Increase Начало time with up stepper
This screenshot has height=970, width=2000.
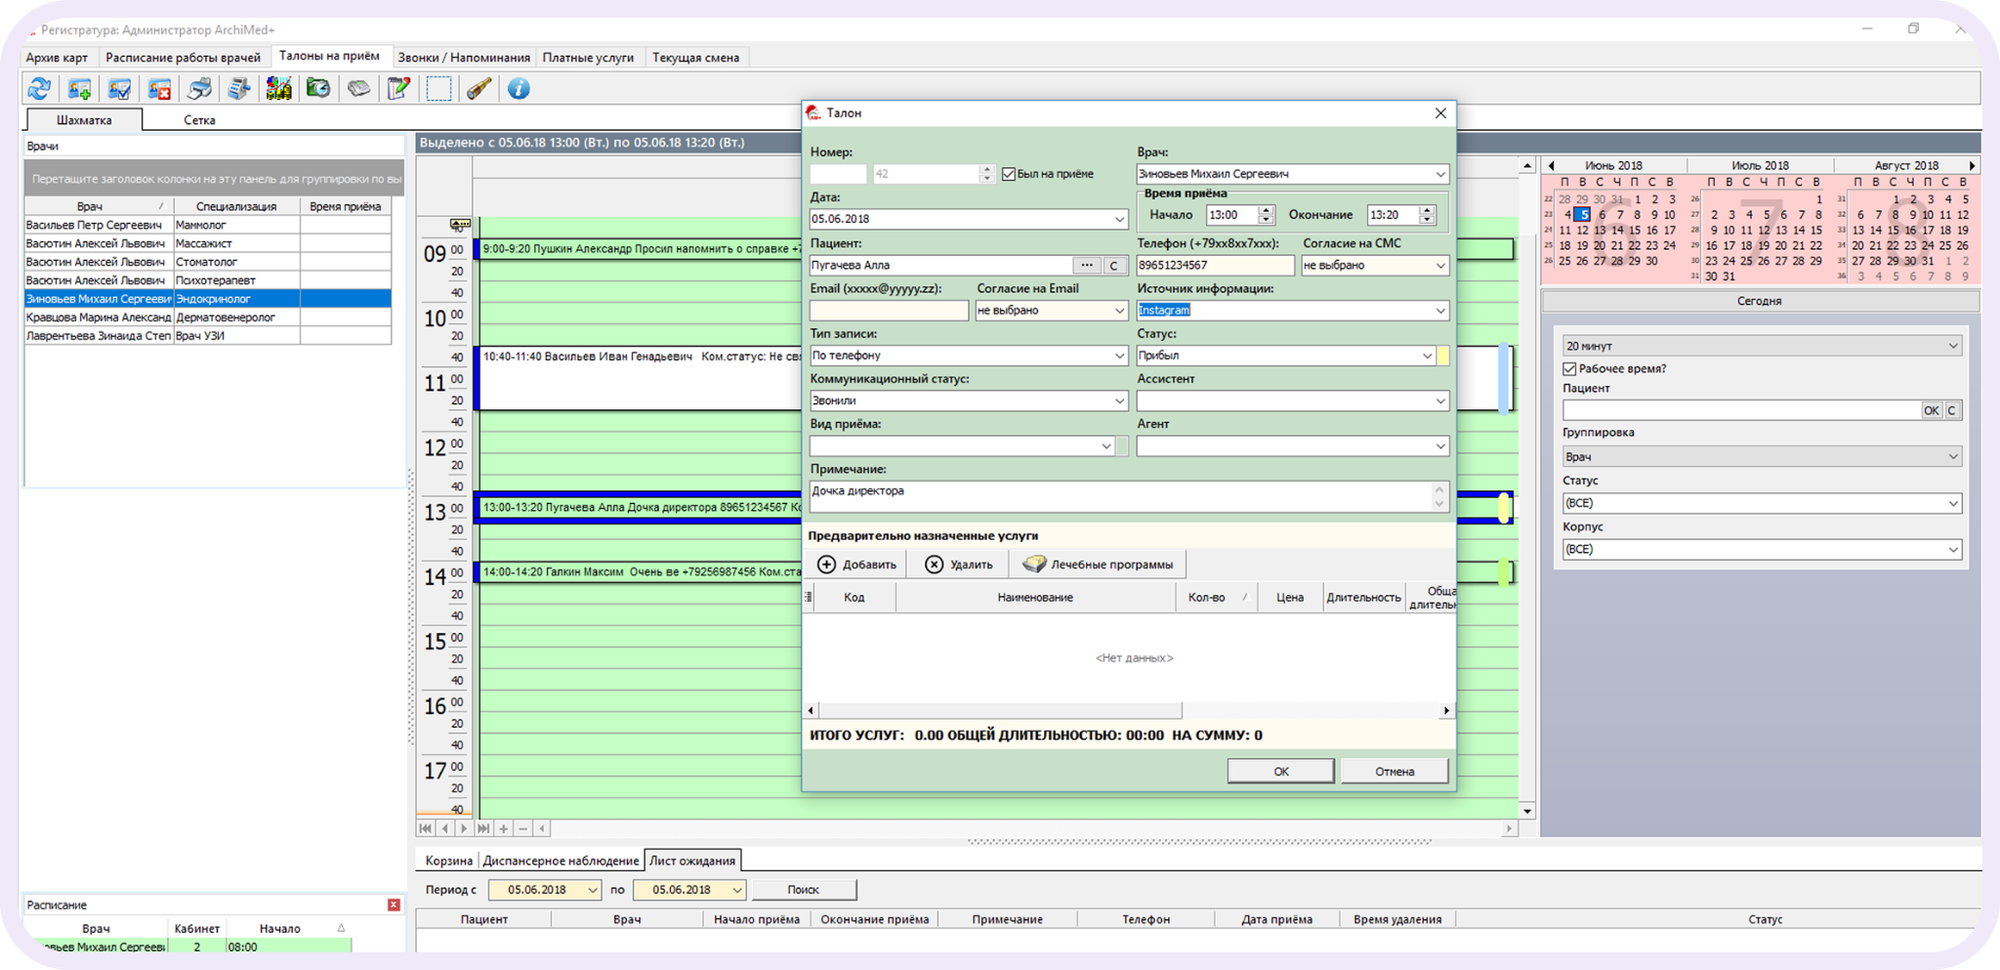click(x=1266, y=210)
